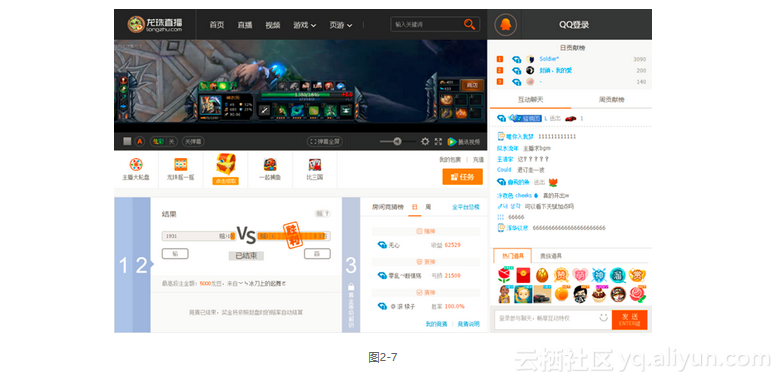Switch to the 周贡献榜 tab
The image size is (782, 382).
pyautogui.click(x=611, y=100)
